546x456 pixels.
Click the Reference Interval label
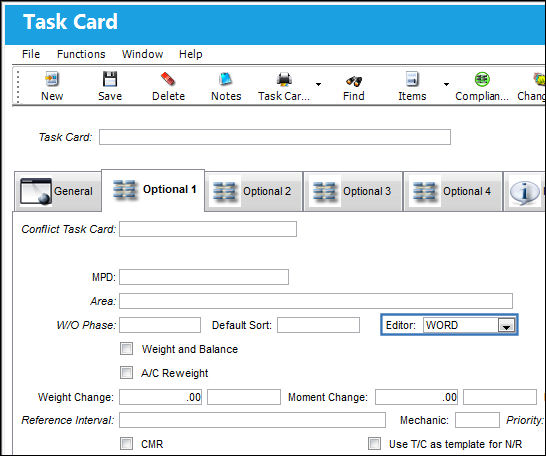click(68, 420)
